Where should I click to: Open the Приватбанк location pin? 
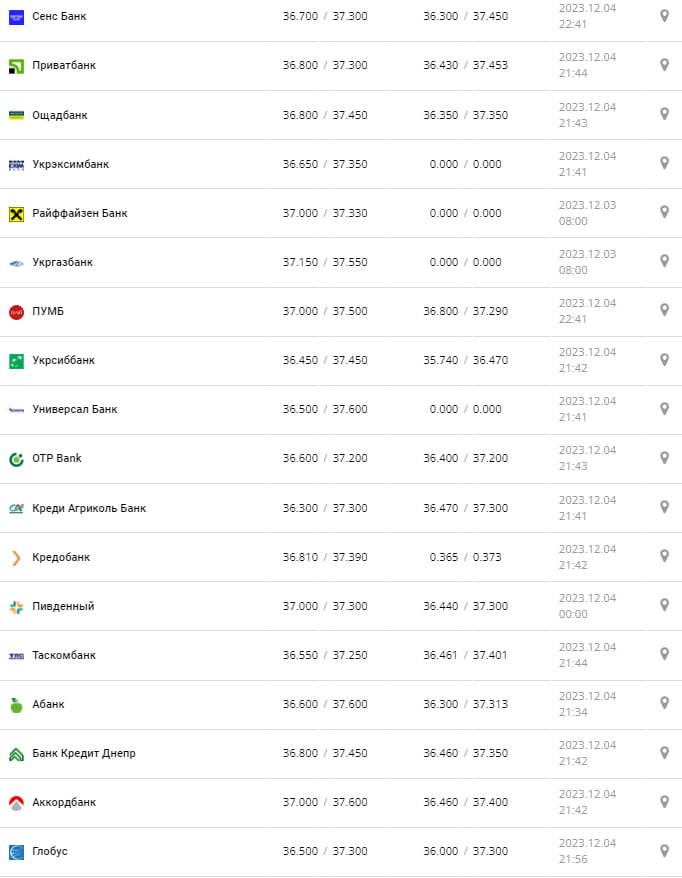pyautogui.click(x=664, y=65)
